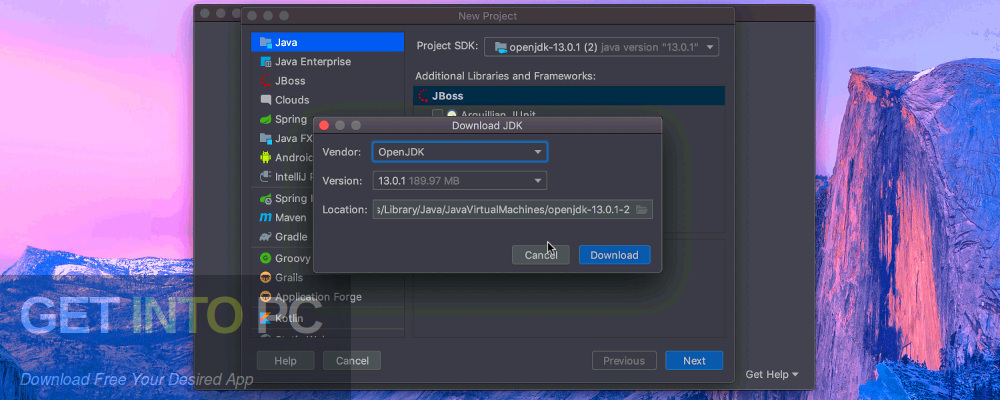Cancel the Download JDK dialog

541,255
